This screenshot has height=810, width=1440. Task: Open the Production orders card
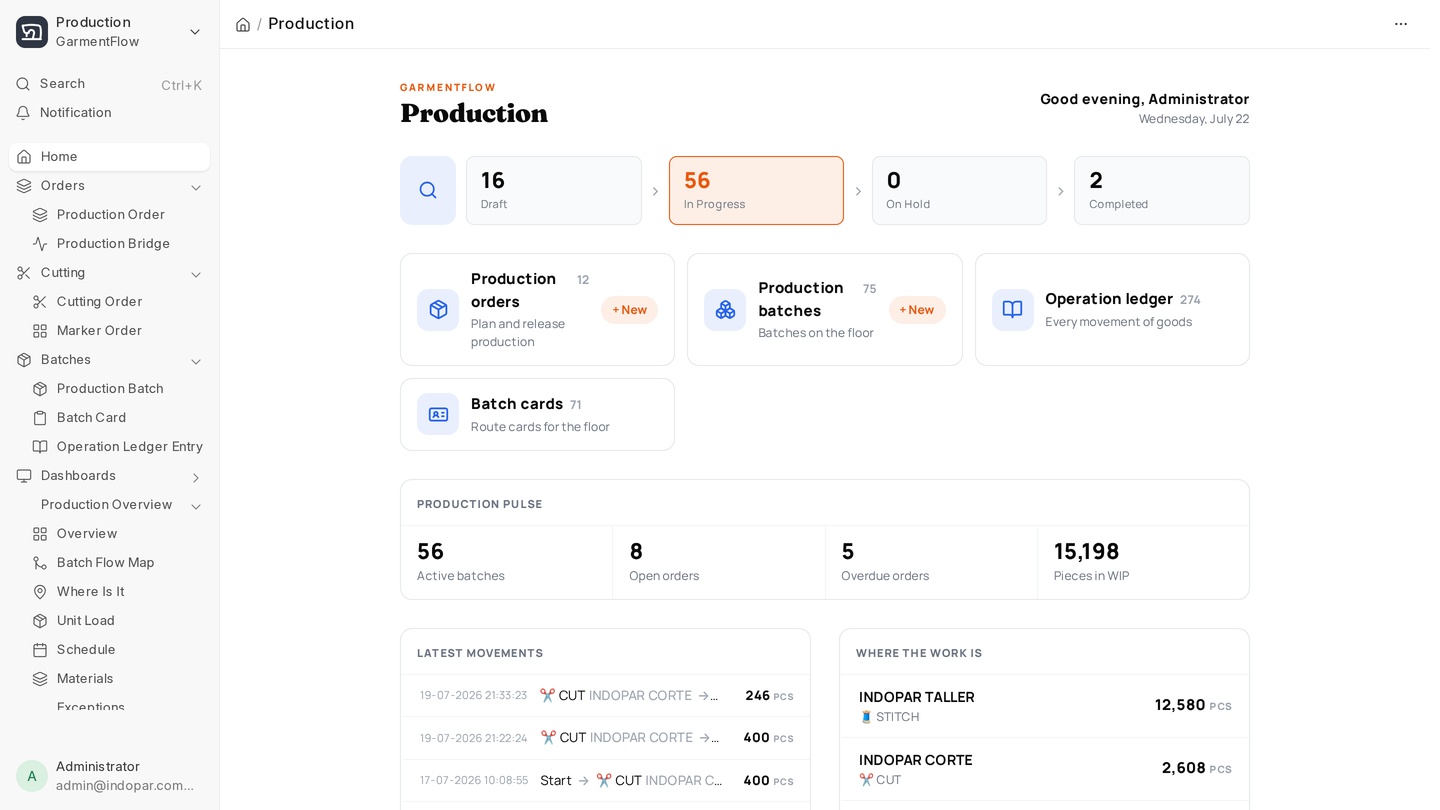(537, 309)
